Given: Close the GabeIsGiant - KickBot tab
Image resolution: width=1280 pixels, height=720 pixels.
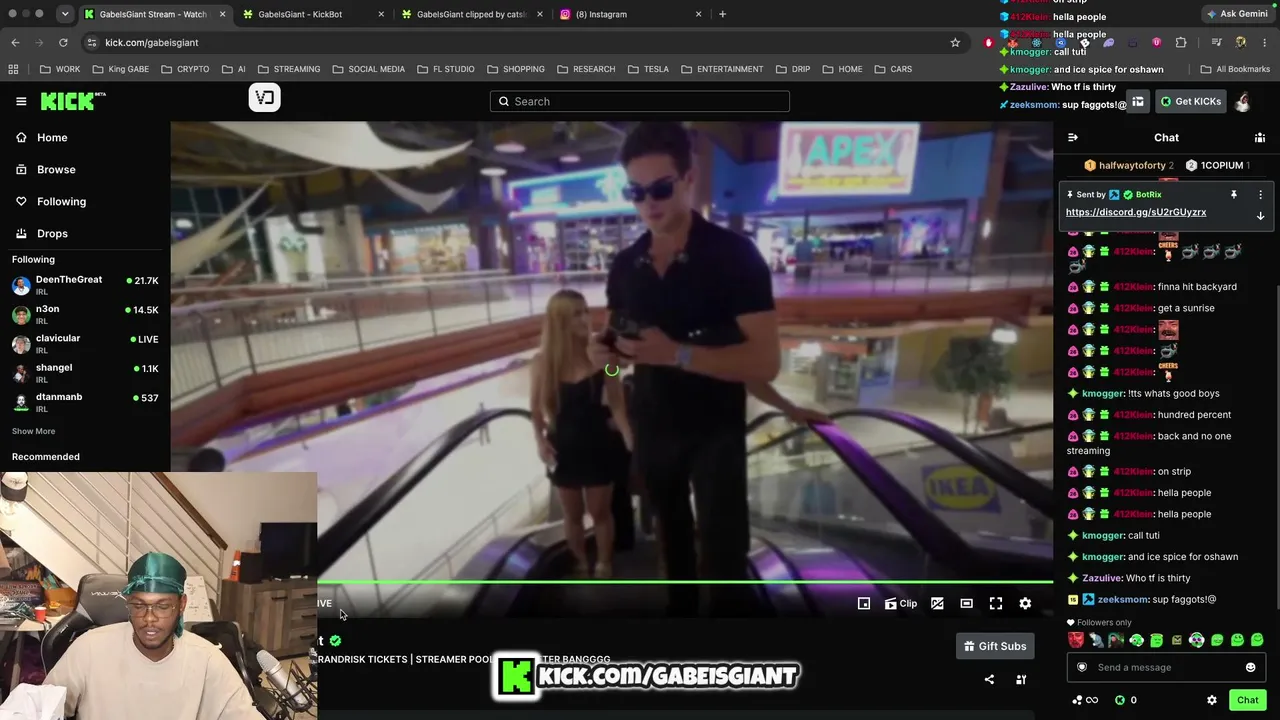Looking at the screenshot, I should coord(381,14).
